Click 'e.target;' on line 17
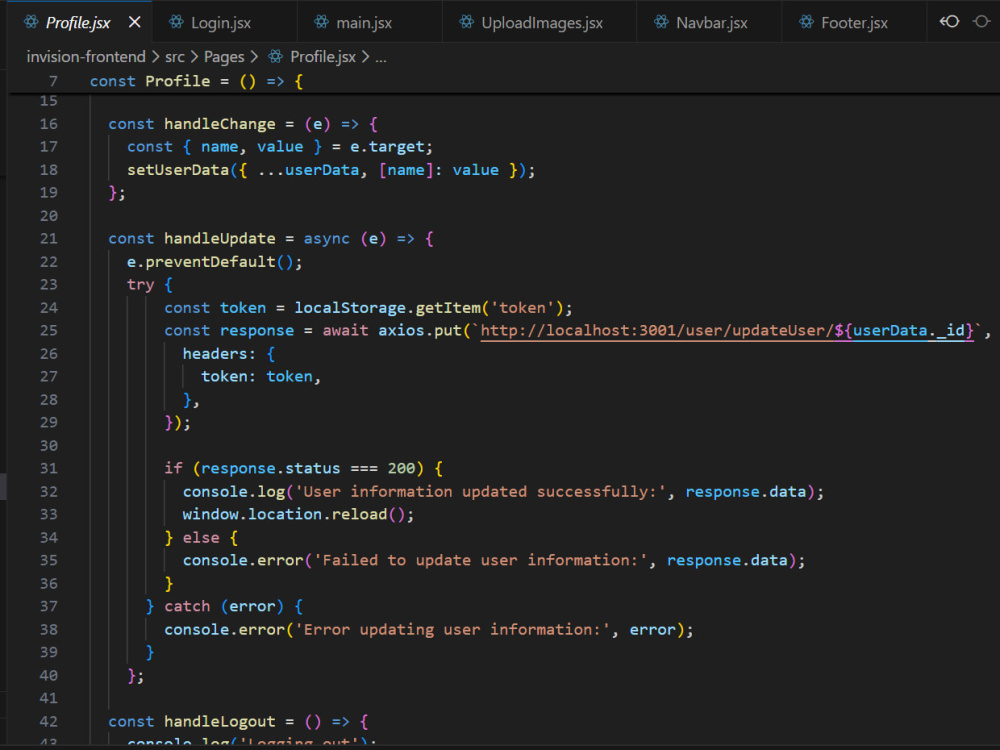 coord(392,147)
